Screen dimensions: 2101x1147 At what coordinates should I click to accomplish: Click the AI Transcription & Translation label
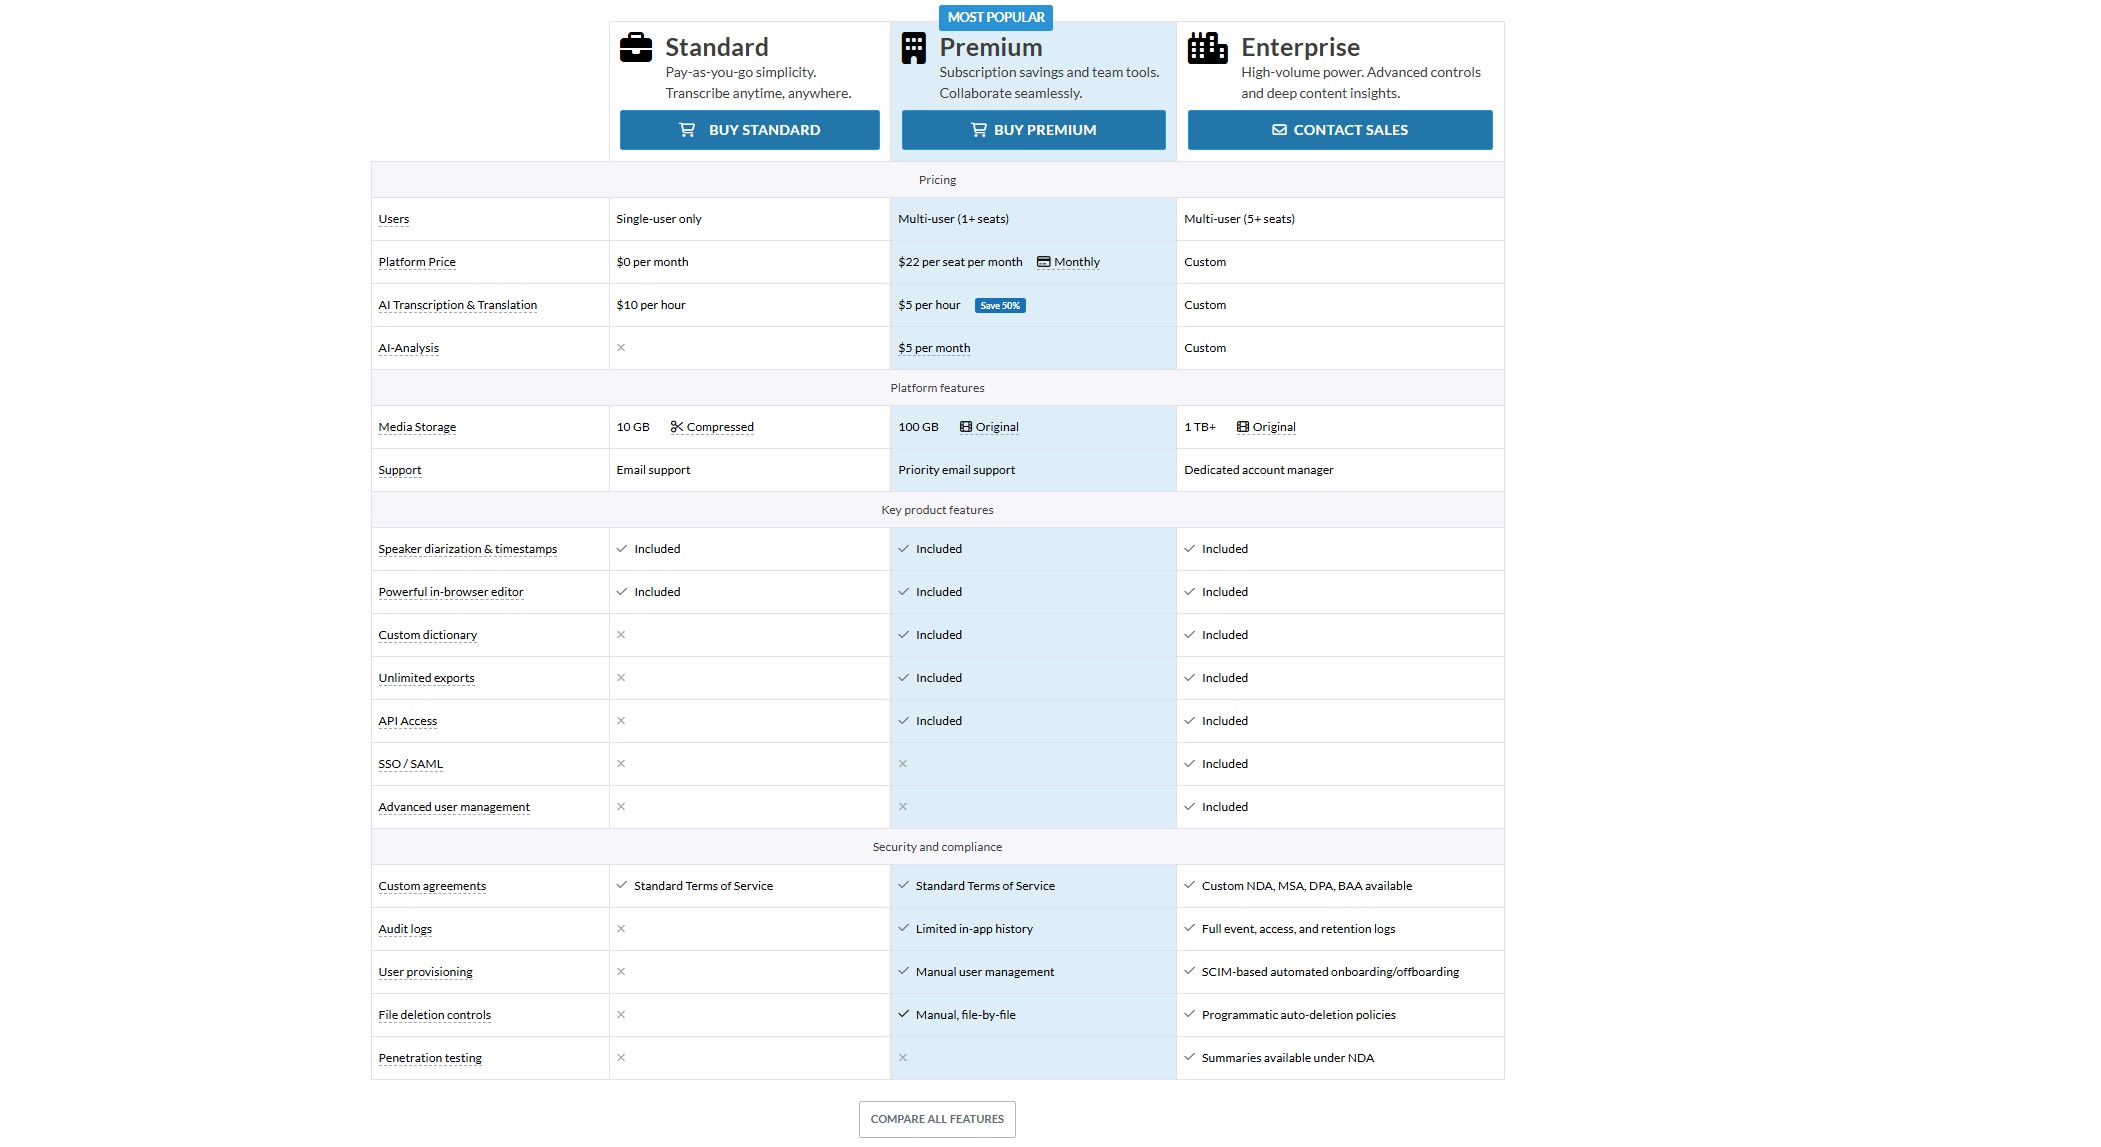[457, 305]
